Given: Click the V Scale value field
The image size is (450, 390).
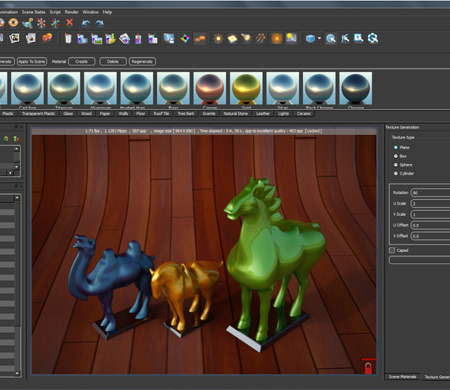Looking at the screenshot, I should (x=430, y=214).
